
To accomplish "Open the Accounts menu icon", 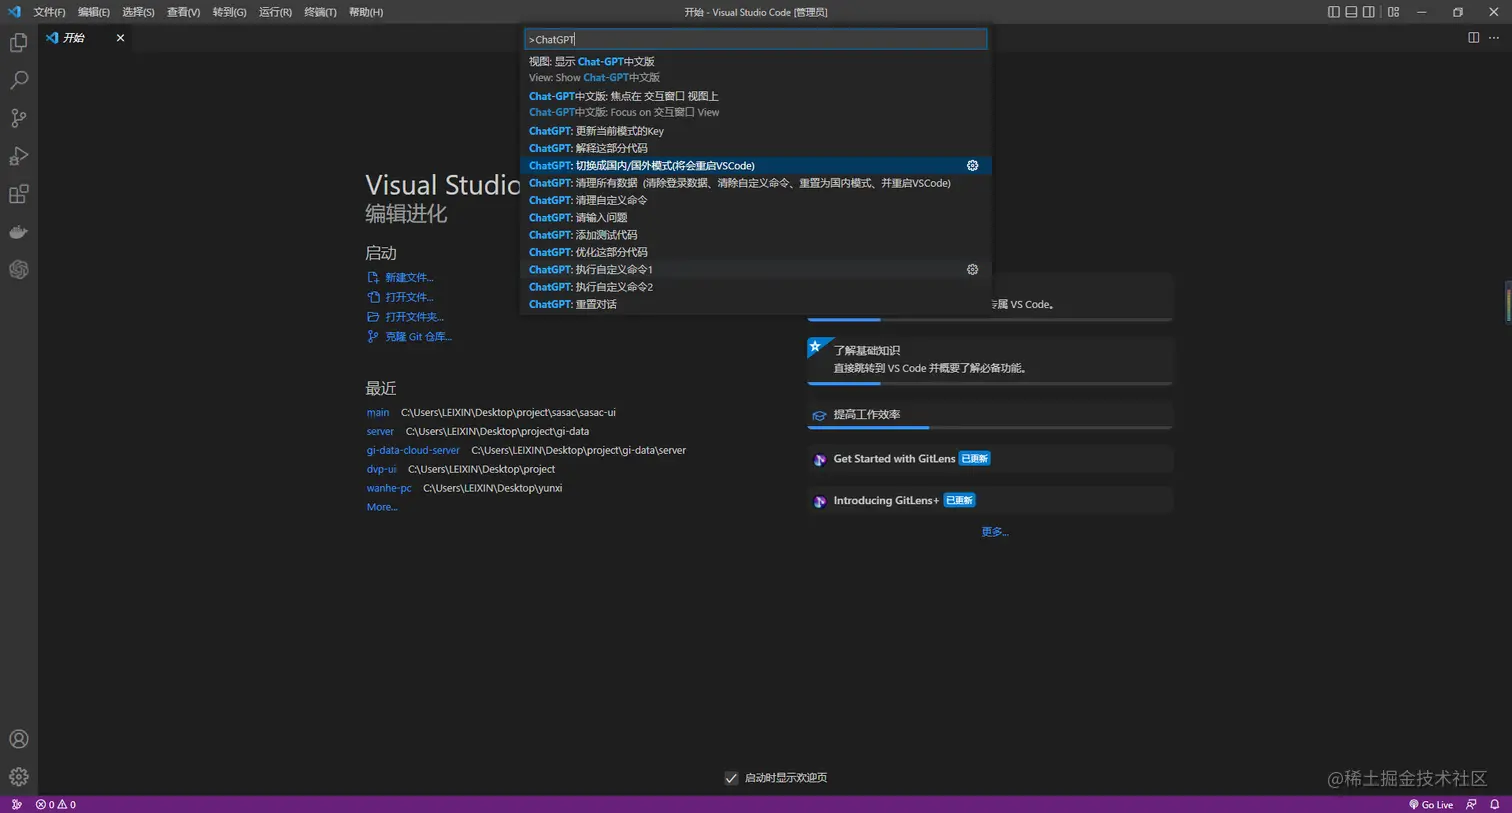I will (x=18, y=739).
